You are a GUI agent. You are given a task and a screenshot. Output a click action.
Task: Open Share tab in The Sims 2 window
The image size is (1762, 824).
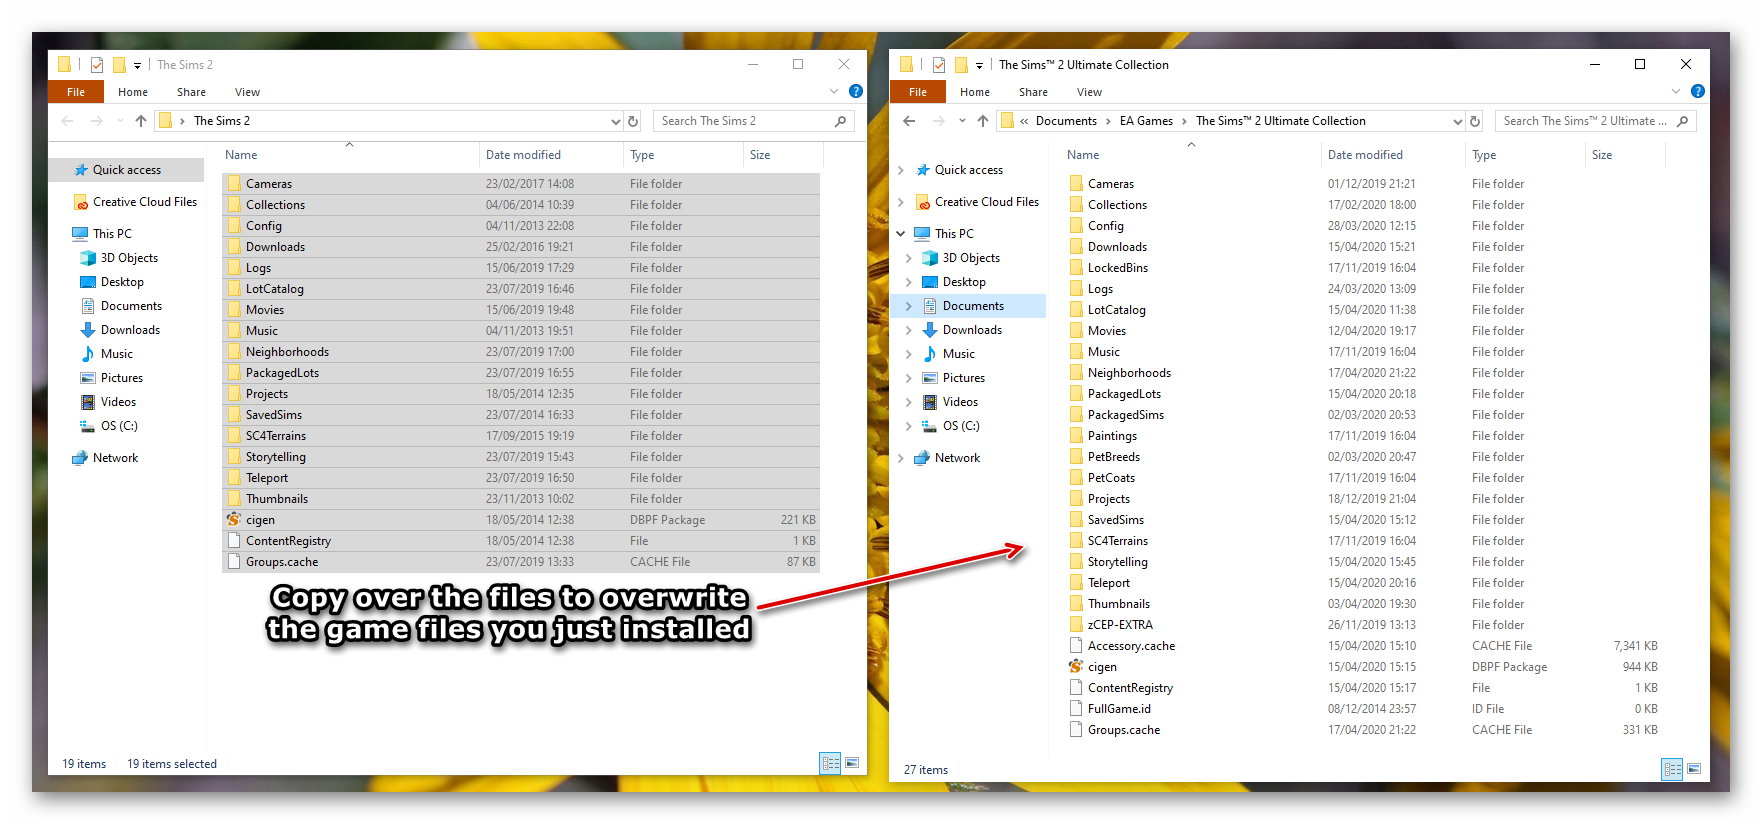point(191,92)
